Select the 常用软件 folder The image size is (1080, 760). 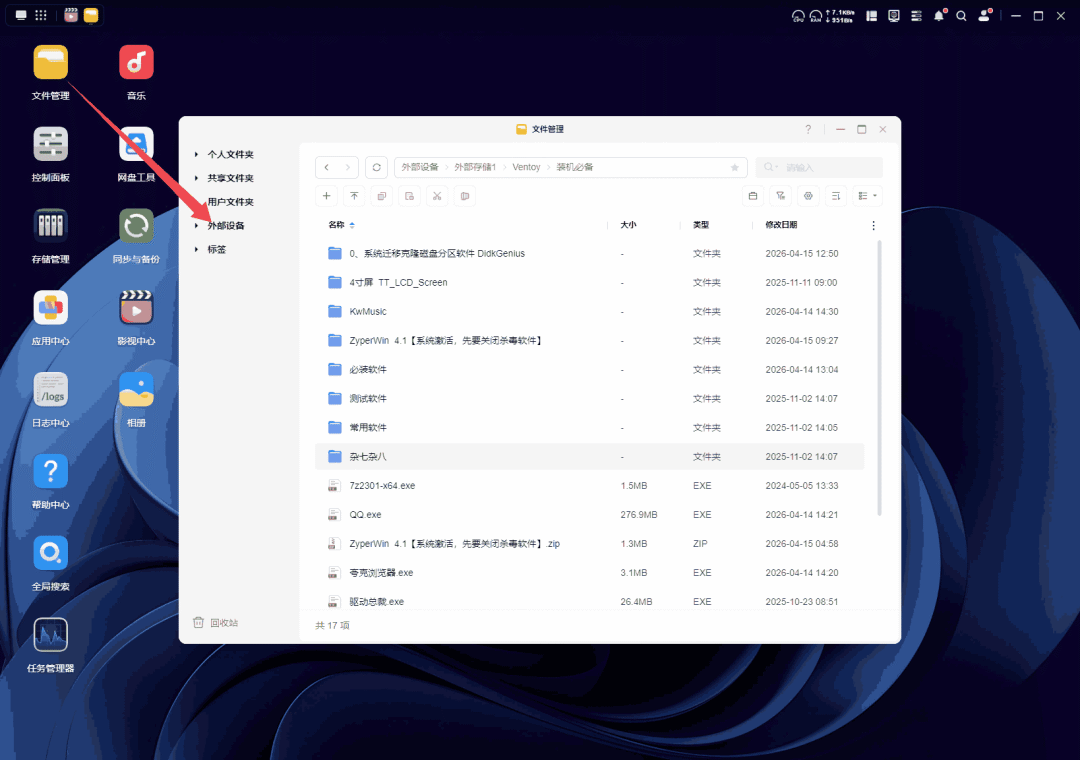(x=590, y=427)
